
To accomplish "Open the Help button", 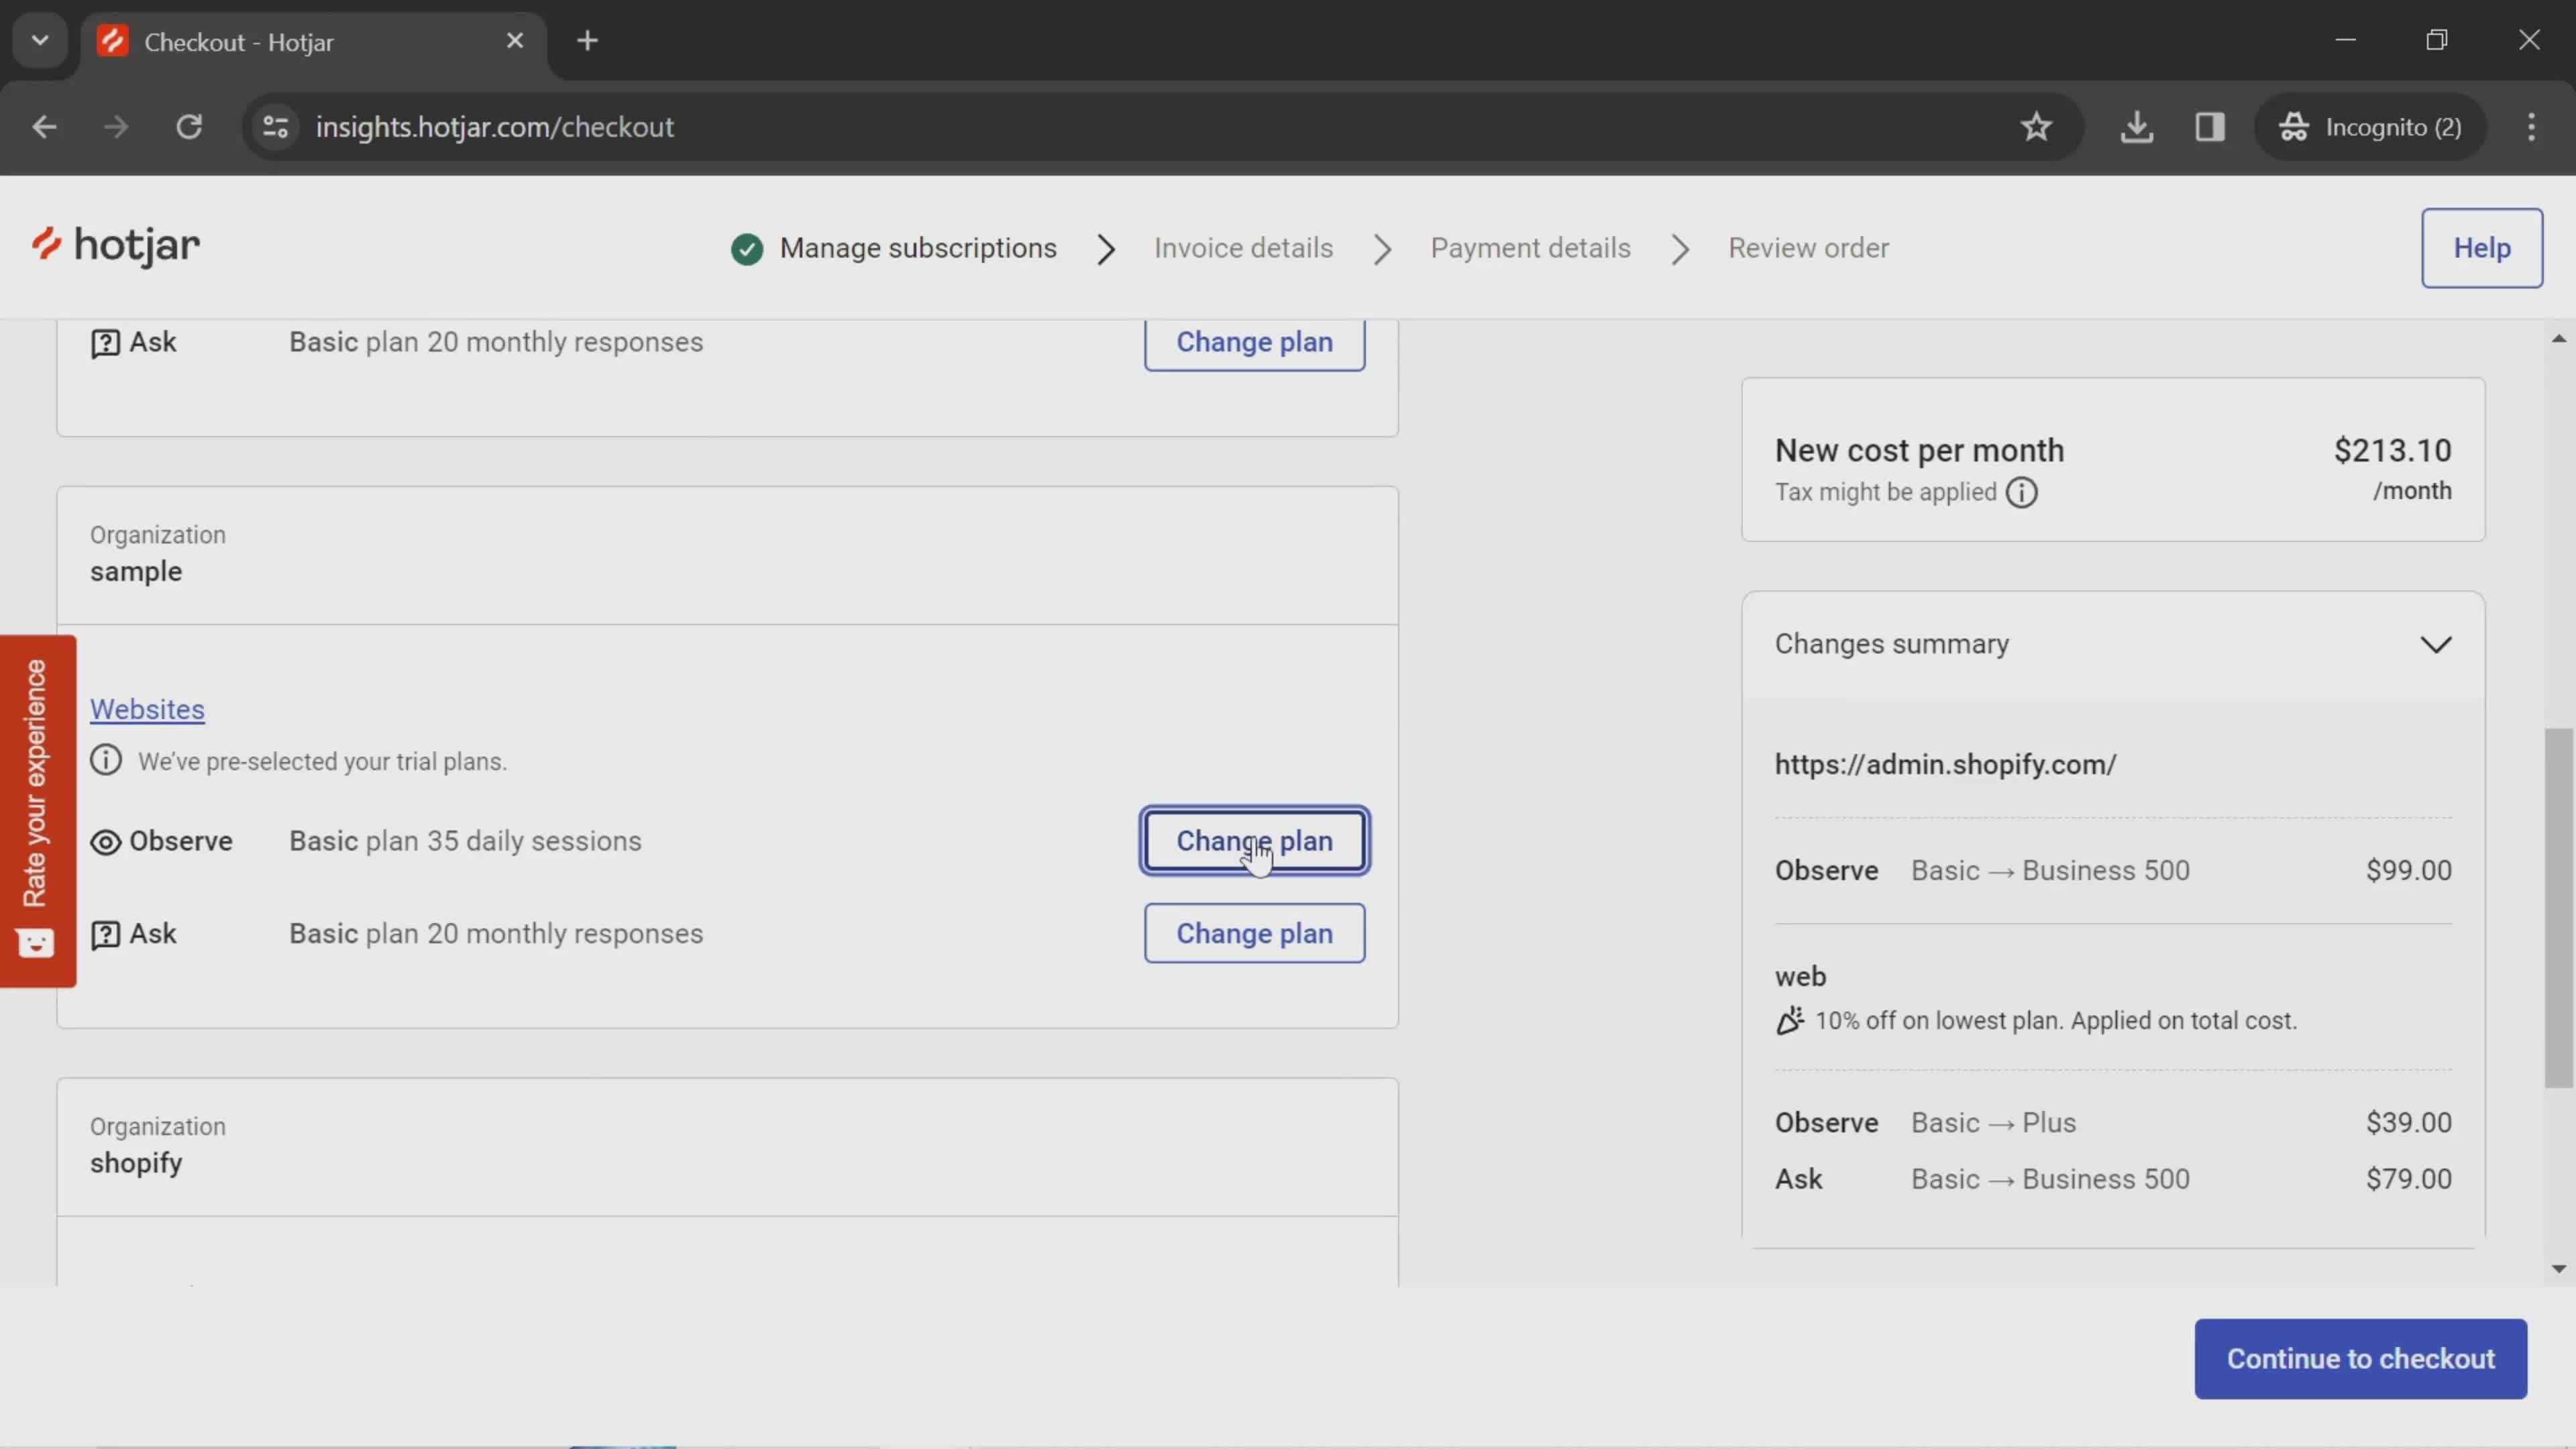I will click(x=2481, y=248).
